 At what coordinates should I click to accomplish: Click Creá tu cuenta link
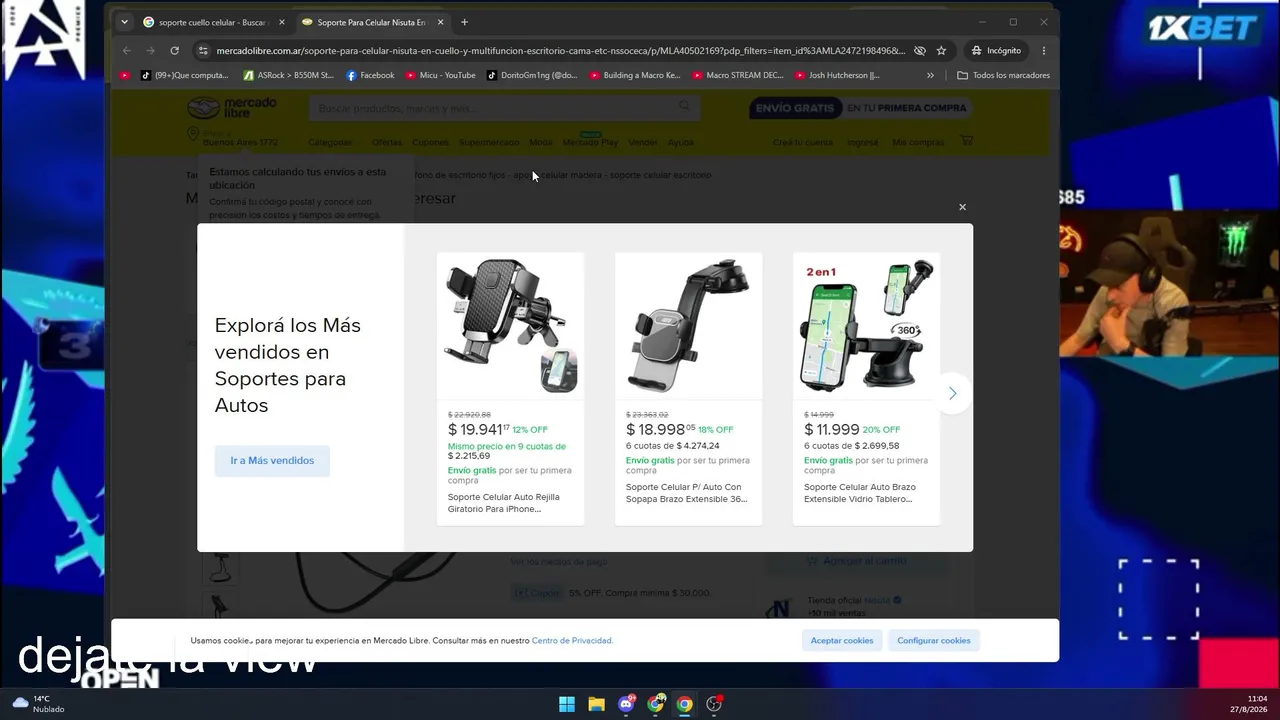click(802, 142)
